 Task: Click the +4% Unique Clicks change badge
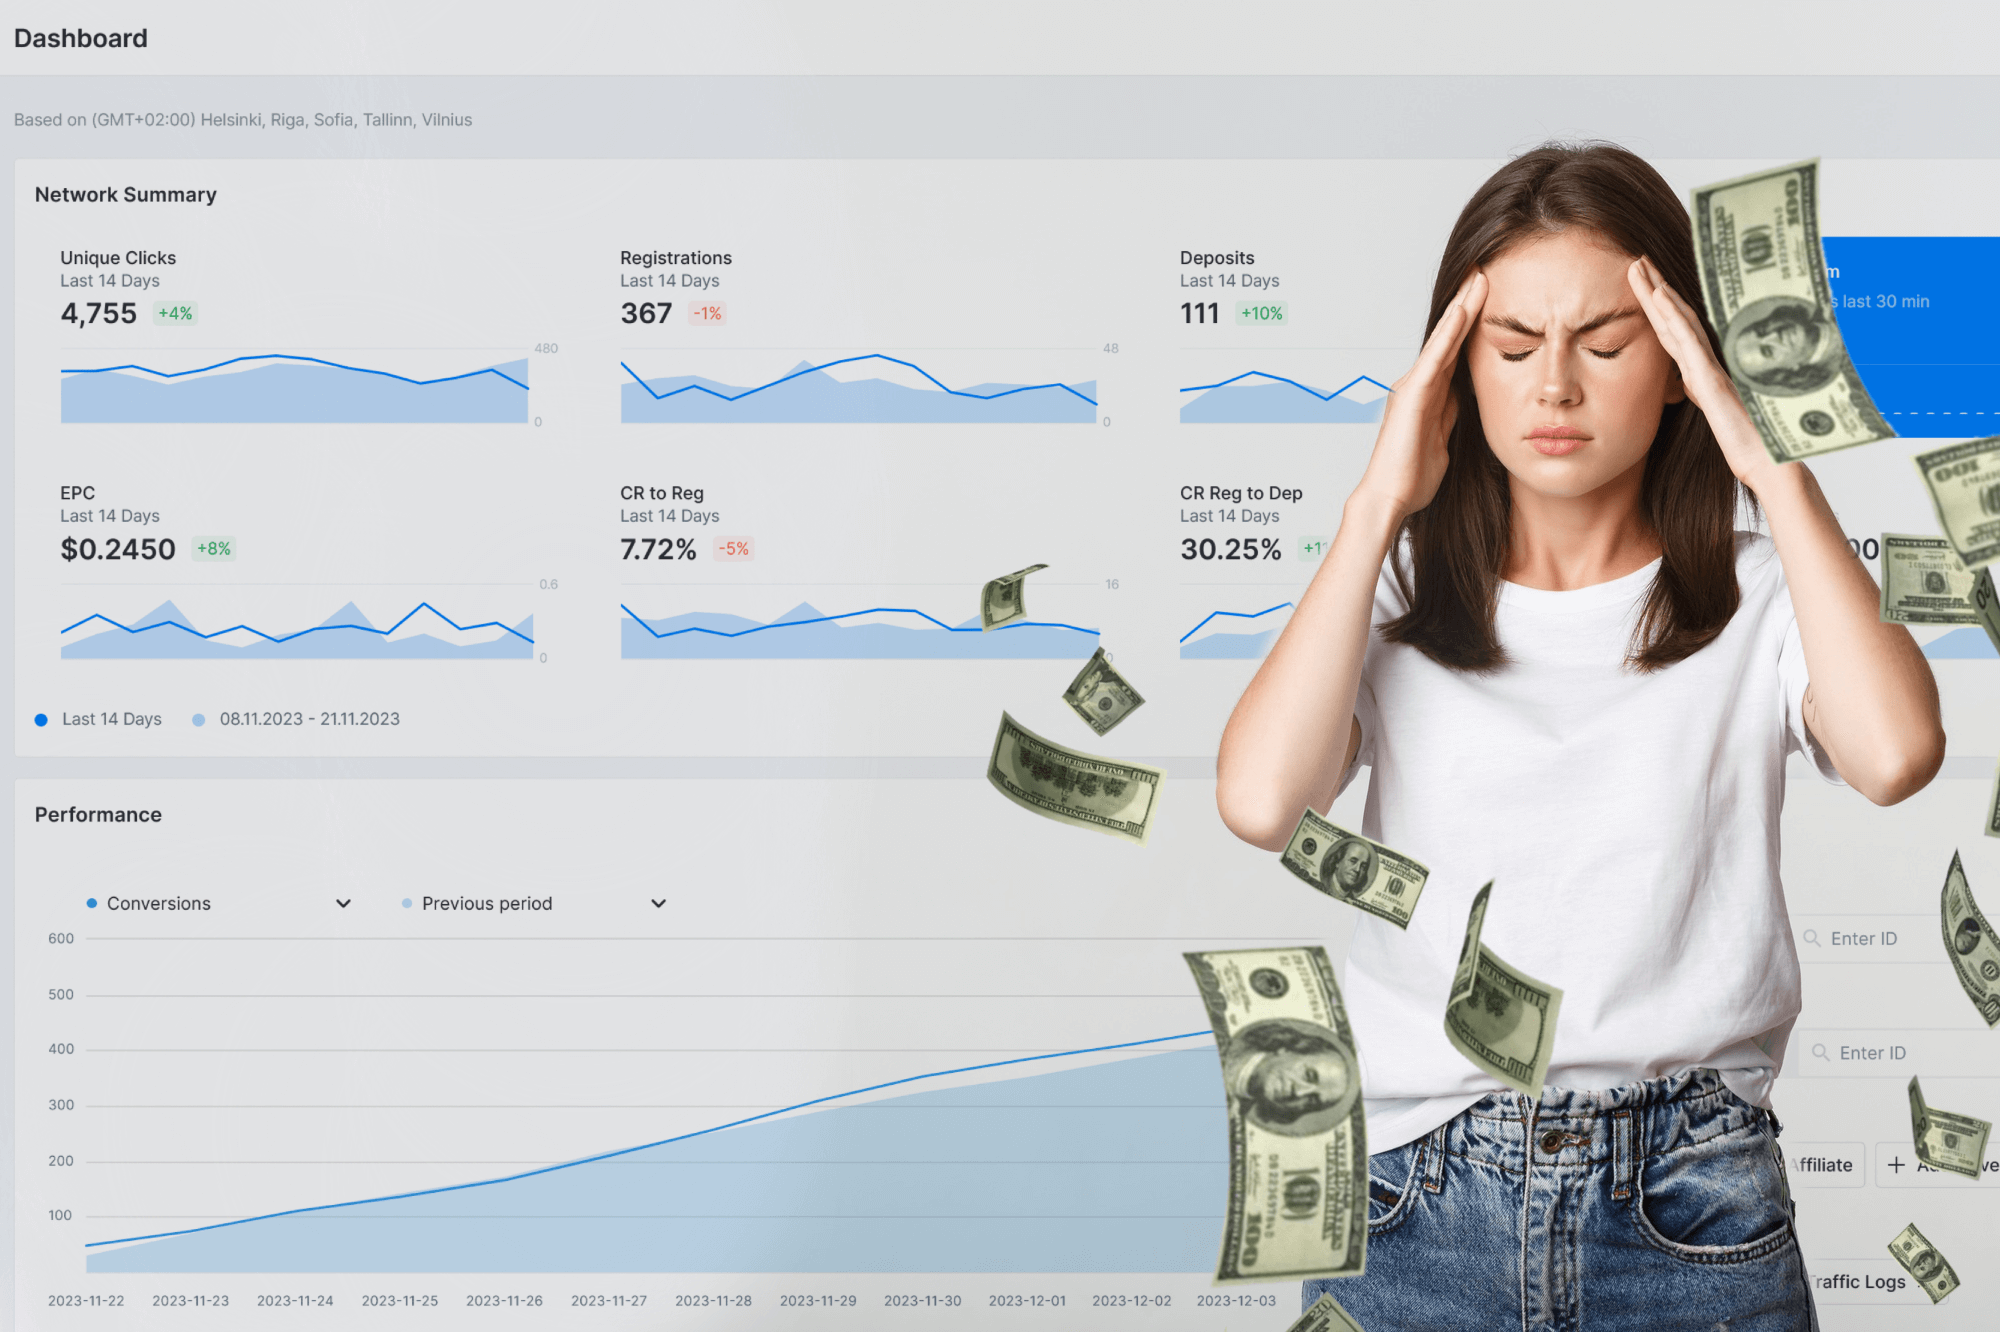(x=175, y=313)
